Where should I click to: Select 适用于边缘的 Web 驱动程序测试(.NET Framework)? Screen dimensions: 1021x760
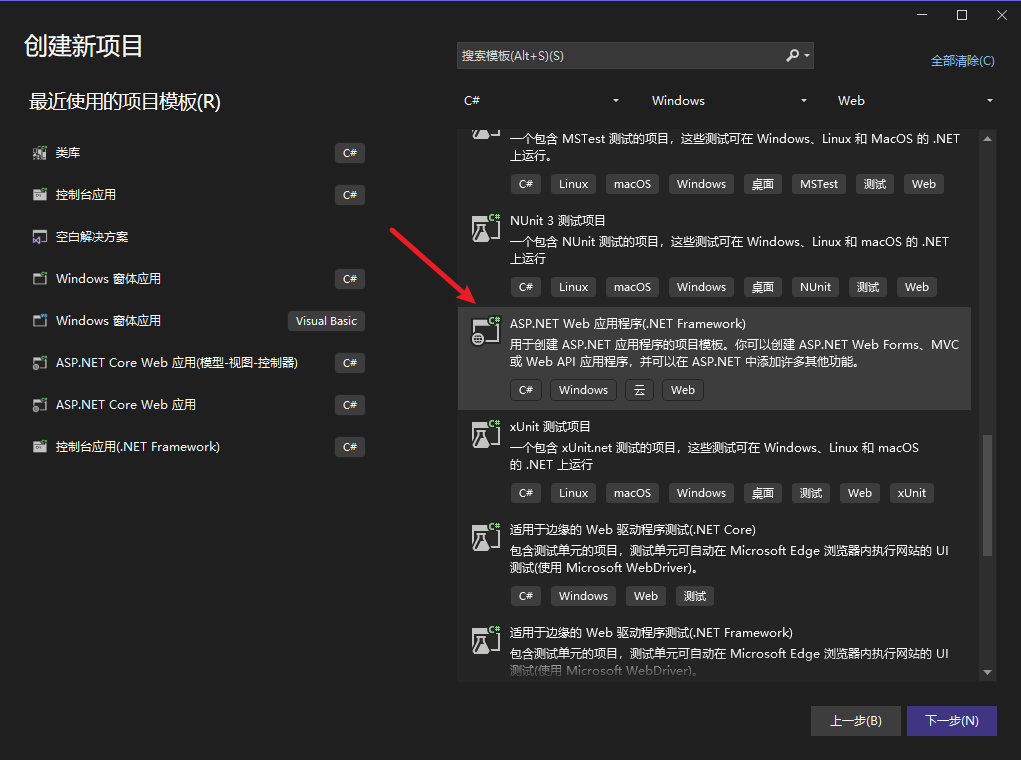pos(714,649)
